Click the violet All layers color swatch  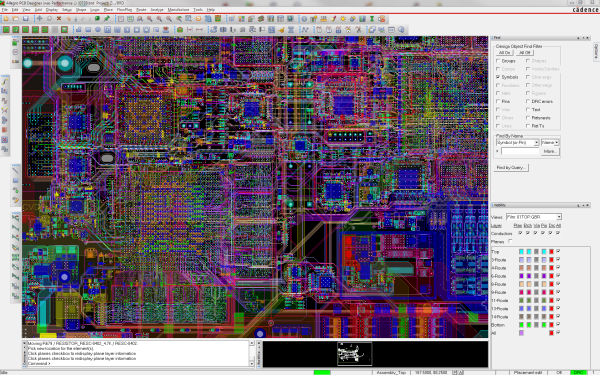tap(521, 333)
